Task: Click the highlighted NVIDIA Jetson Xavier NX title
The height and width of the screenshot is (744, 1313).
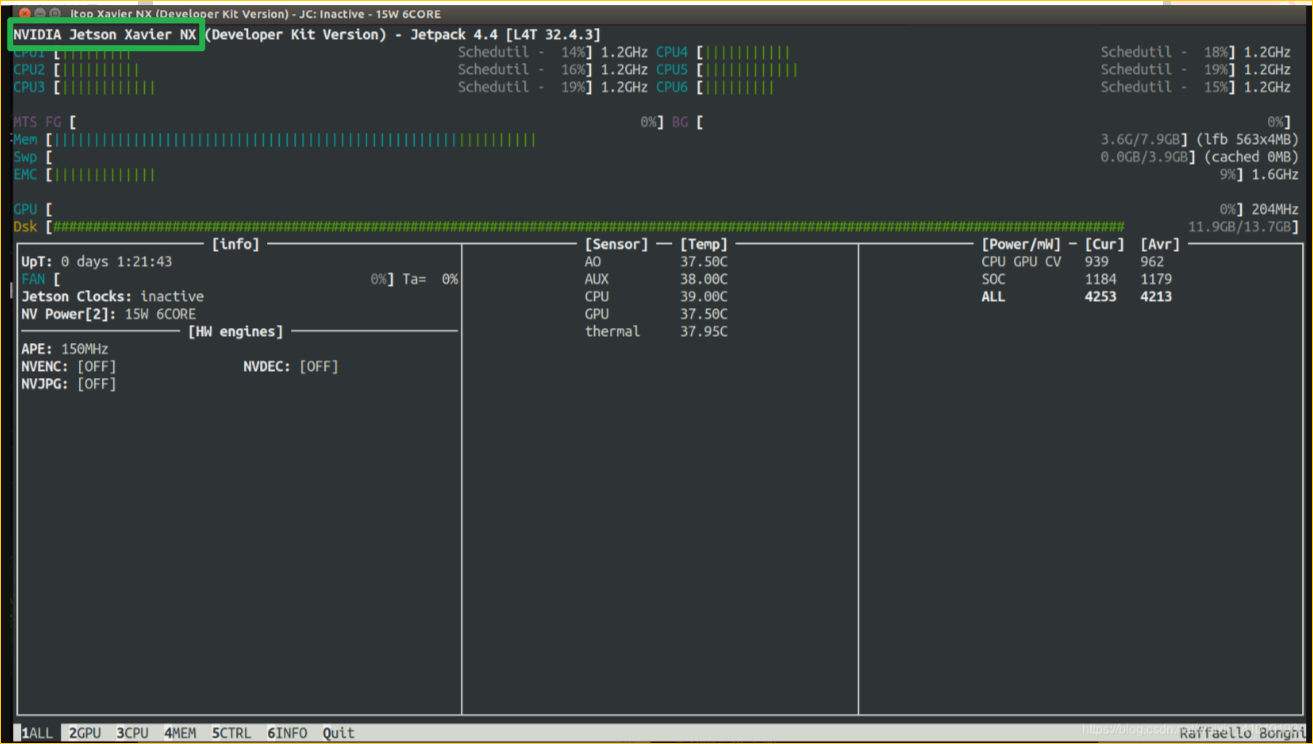Action: click(105, 35)
